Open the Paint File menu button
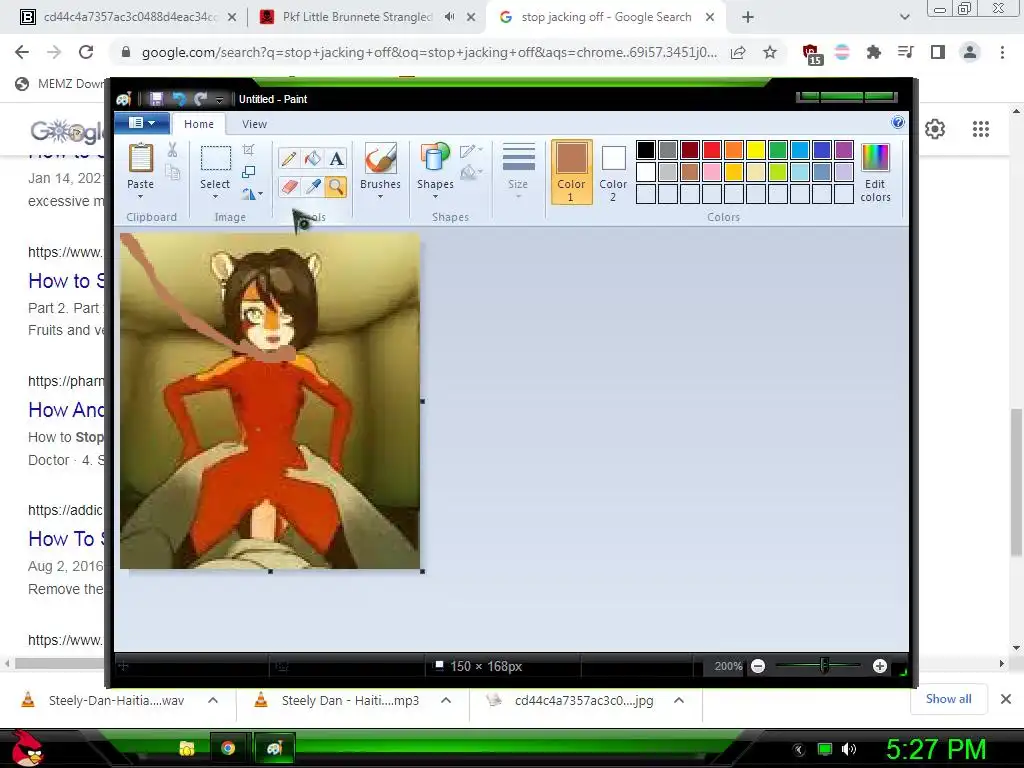Viewport: 1024px width, 768px height. 142,123
